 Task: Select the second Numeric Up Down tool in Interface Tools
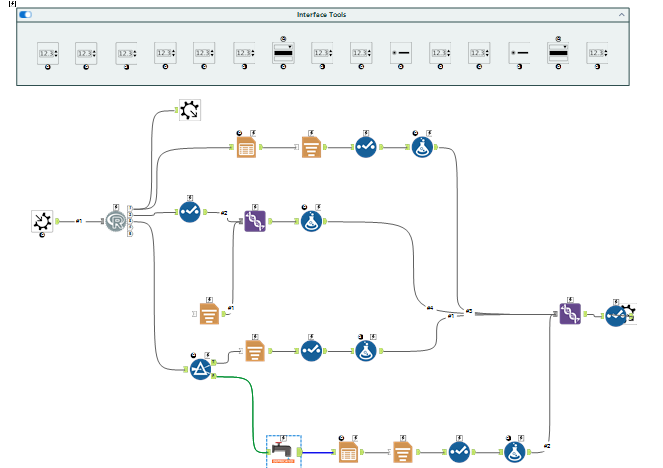(x=86, y=53)
